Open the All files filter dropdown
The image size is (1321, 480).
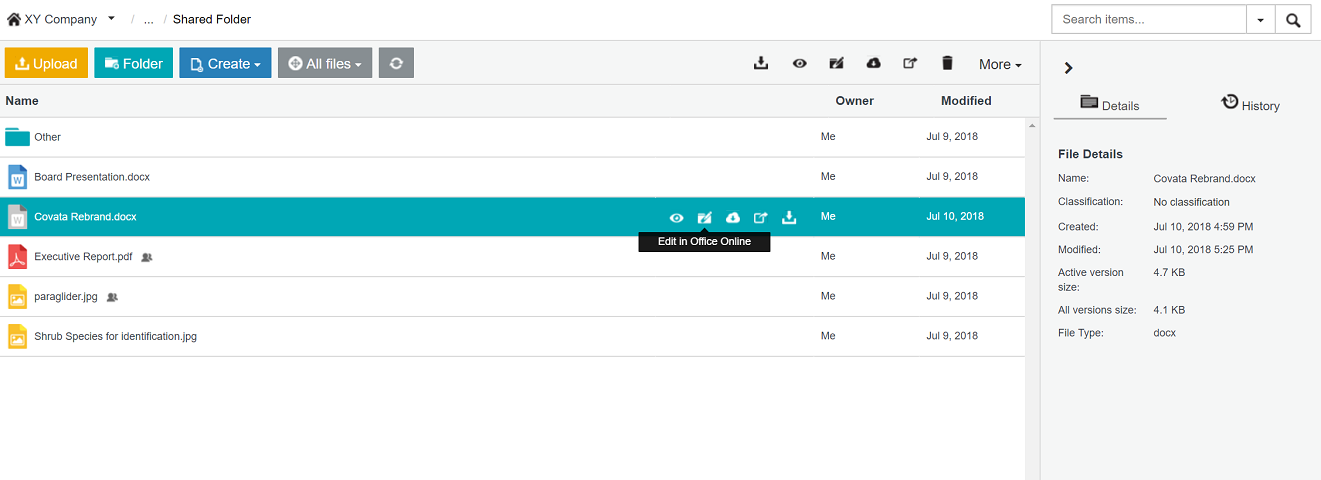point(325,63)
